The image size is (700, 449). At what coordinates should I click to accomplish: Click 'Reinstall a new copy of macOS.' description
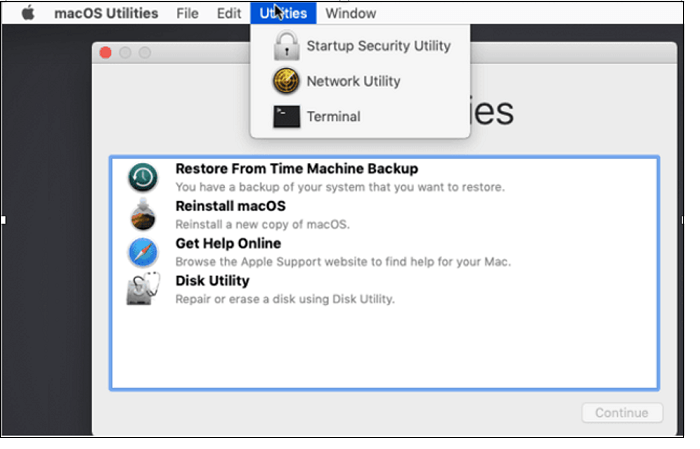[x=262, y=224]
